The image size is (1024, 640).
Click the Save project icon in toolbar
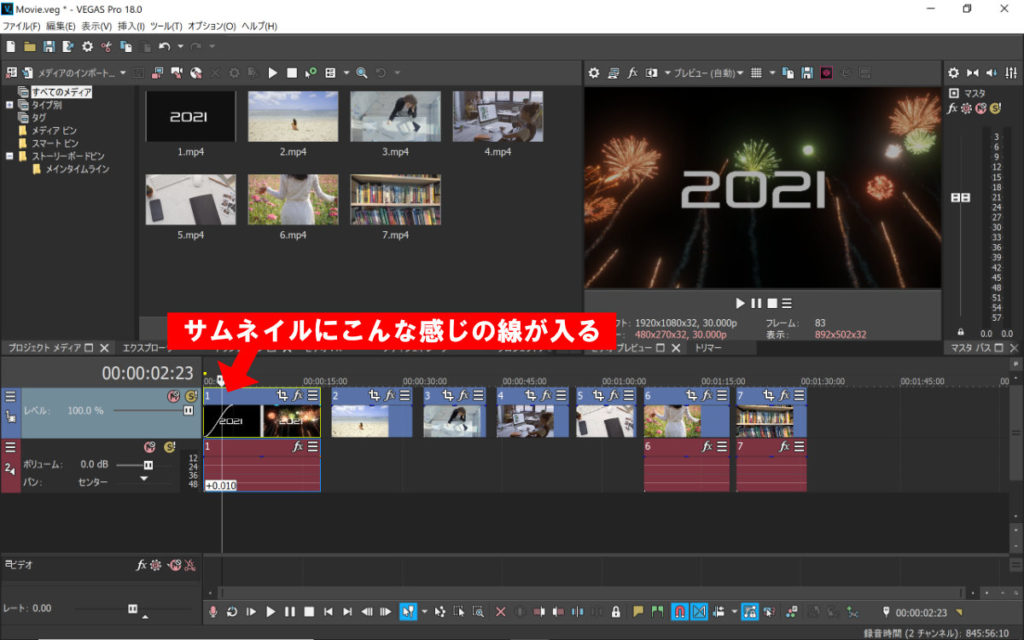click(48, 46)
